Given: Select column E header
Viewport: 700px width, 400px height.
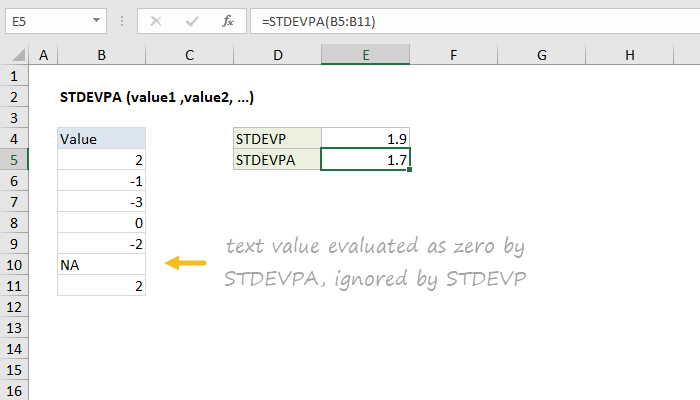Looking at the screenshot, I should 365,55.
